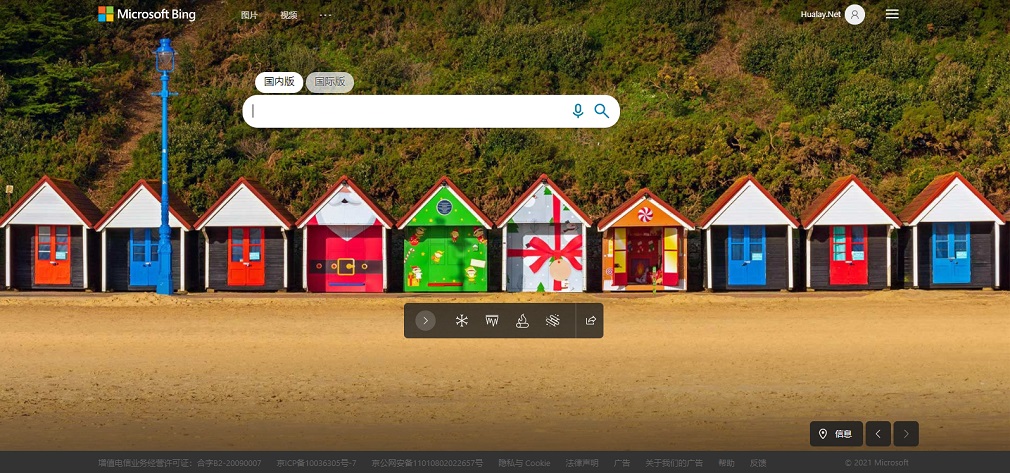Screen dimensions: 1010x473
Task: Click inside the Bing search box
Action: (410, 111)
